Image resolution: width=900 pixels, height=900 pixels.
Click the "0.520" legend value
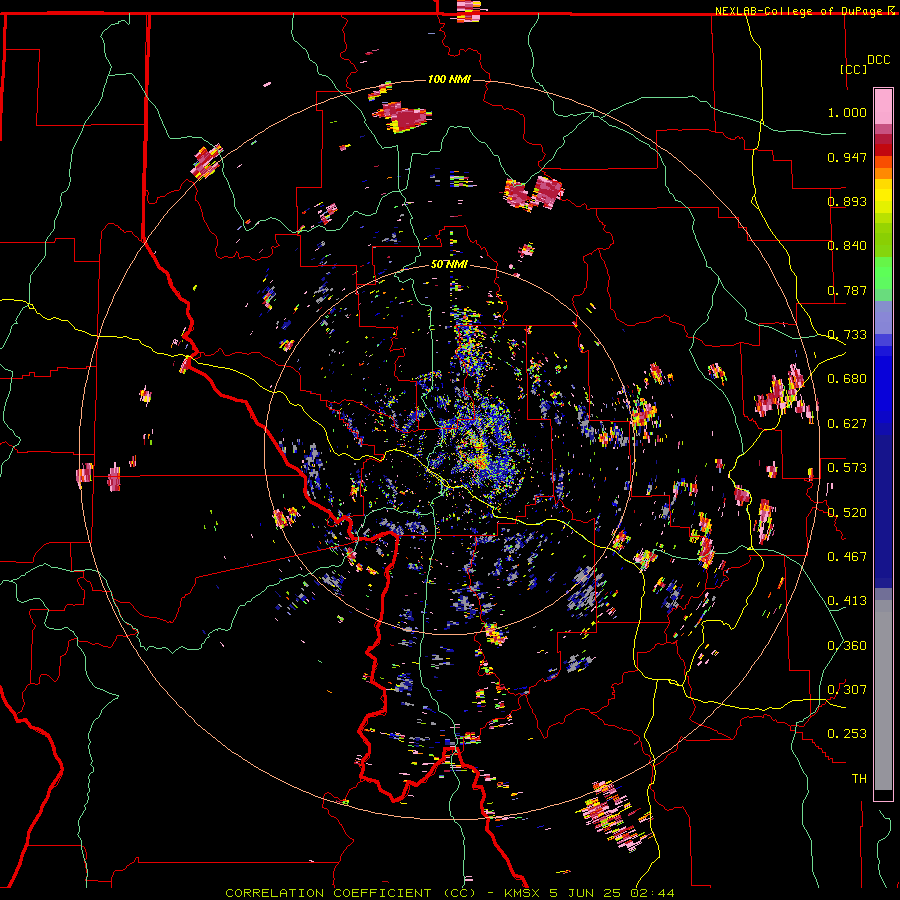(x=847, y=513)
